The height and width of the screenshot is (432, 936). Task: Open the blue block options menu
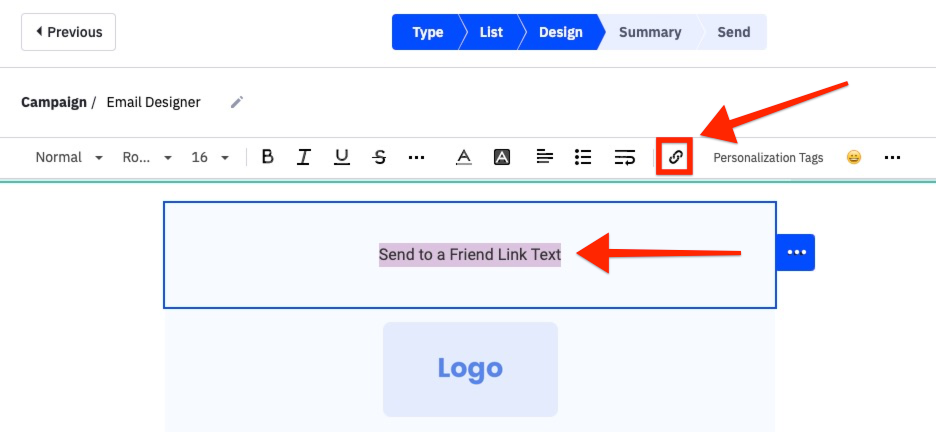point(796,252)
